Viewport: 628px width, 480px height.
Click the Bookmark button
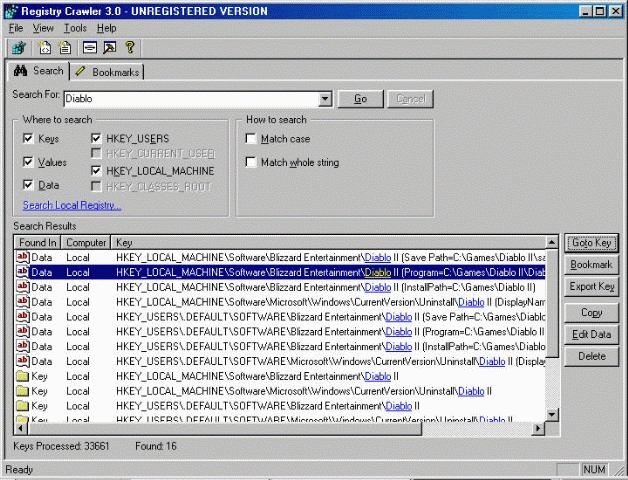[592, 265]
